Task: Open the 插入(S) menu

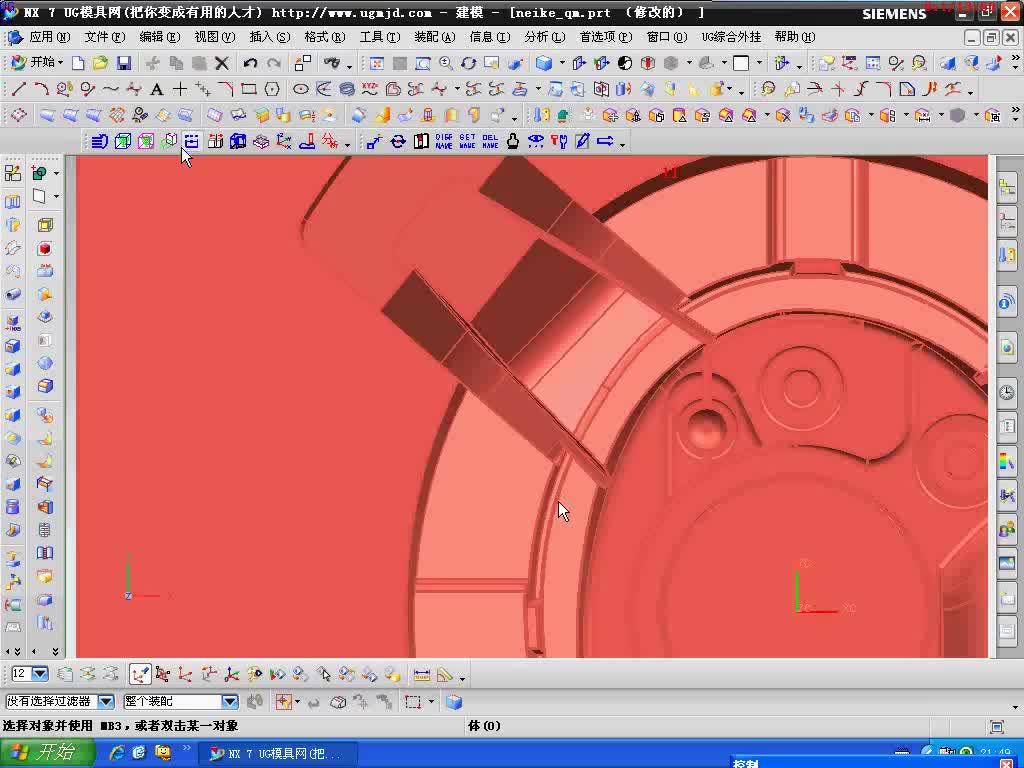Action: coord(270,37)
